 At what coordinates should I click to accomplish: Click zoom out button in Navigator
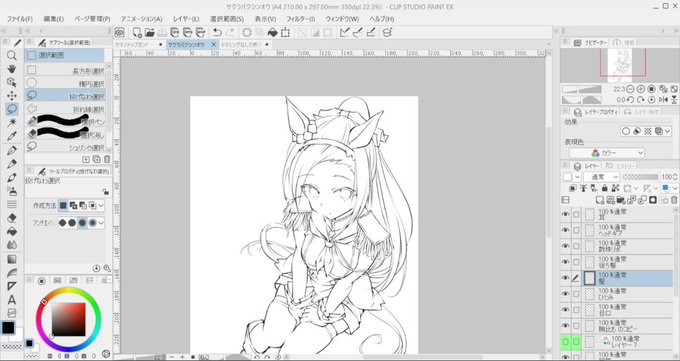630,89
